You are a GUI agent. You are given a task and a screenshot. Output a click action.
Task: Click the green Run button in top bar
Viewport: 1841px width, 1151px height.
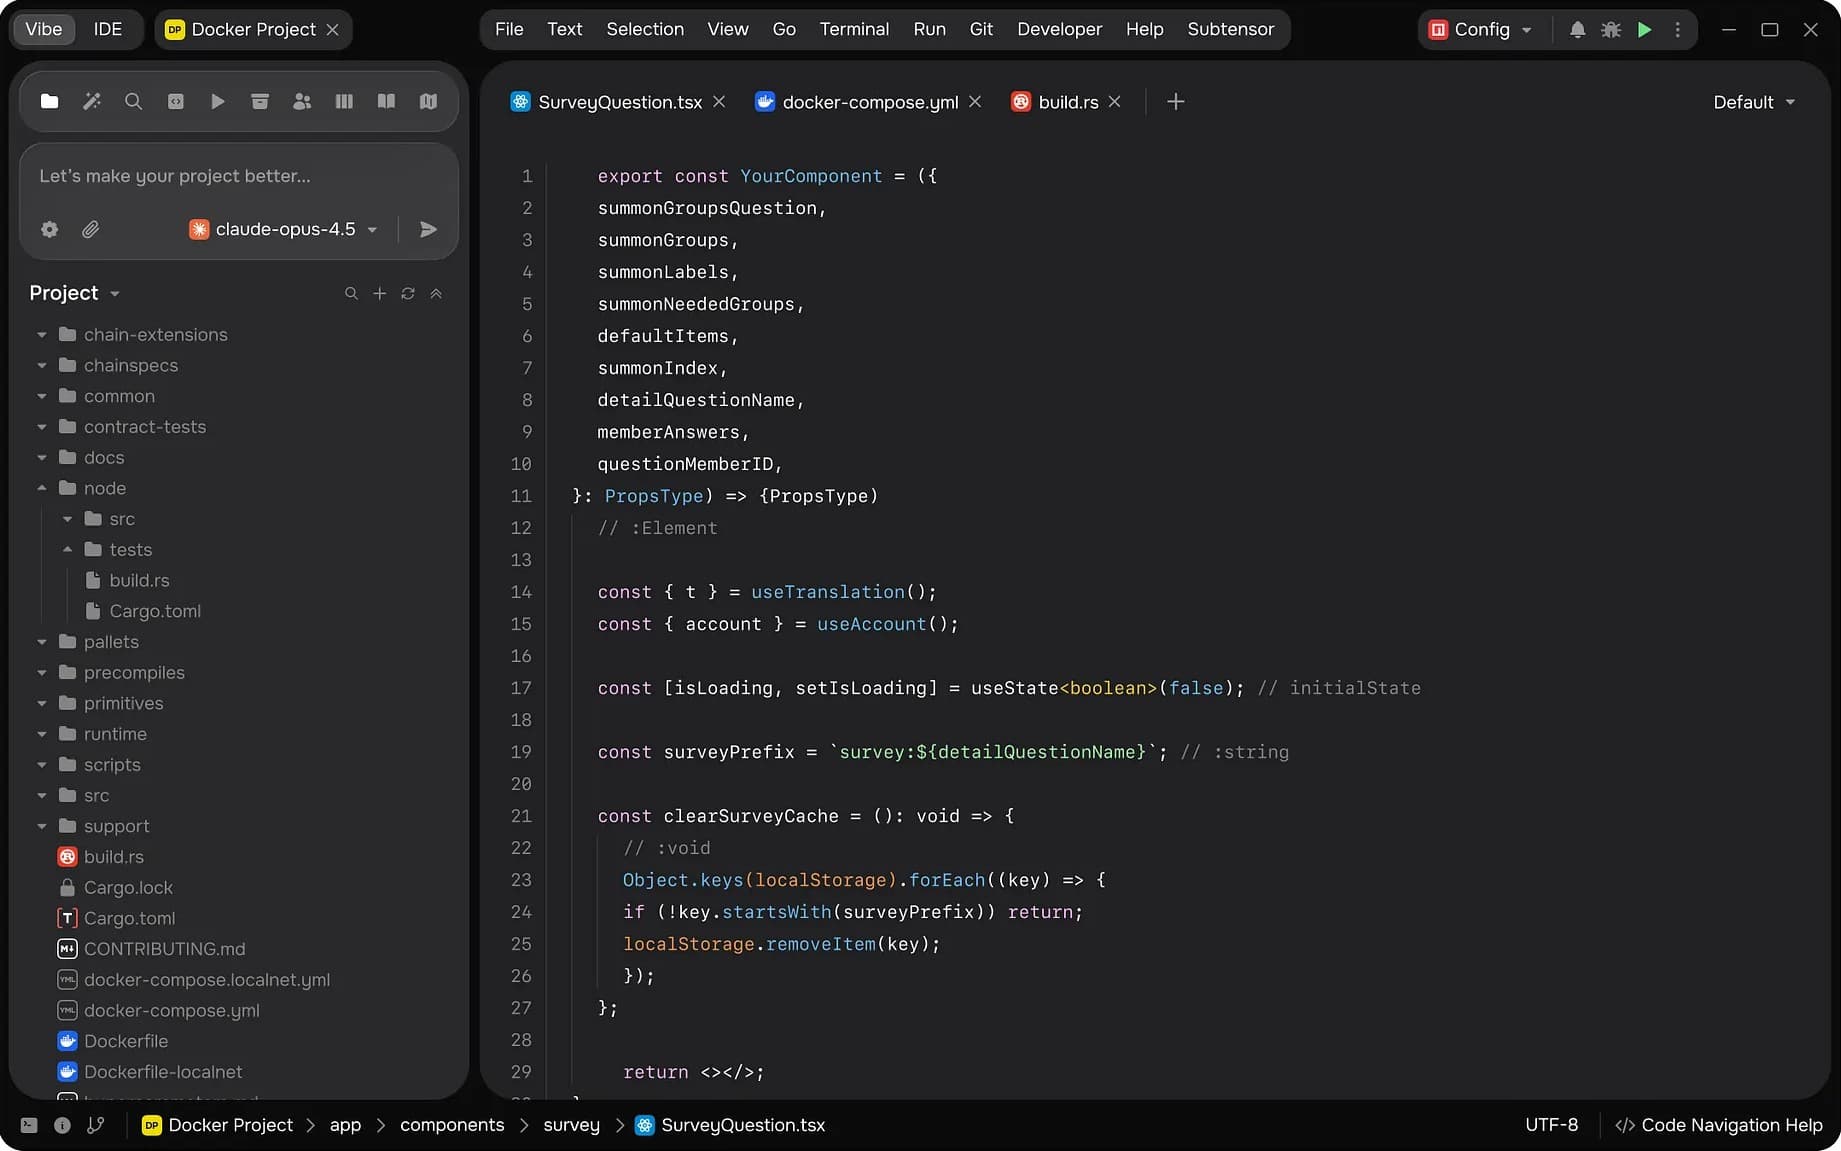(1644, 29)
